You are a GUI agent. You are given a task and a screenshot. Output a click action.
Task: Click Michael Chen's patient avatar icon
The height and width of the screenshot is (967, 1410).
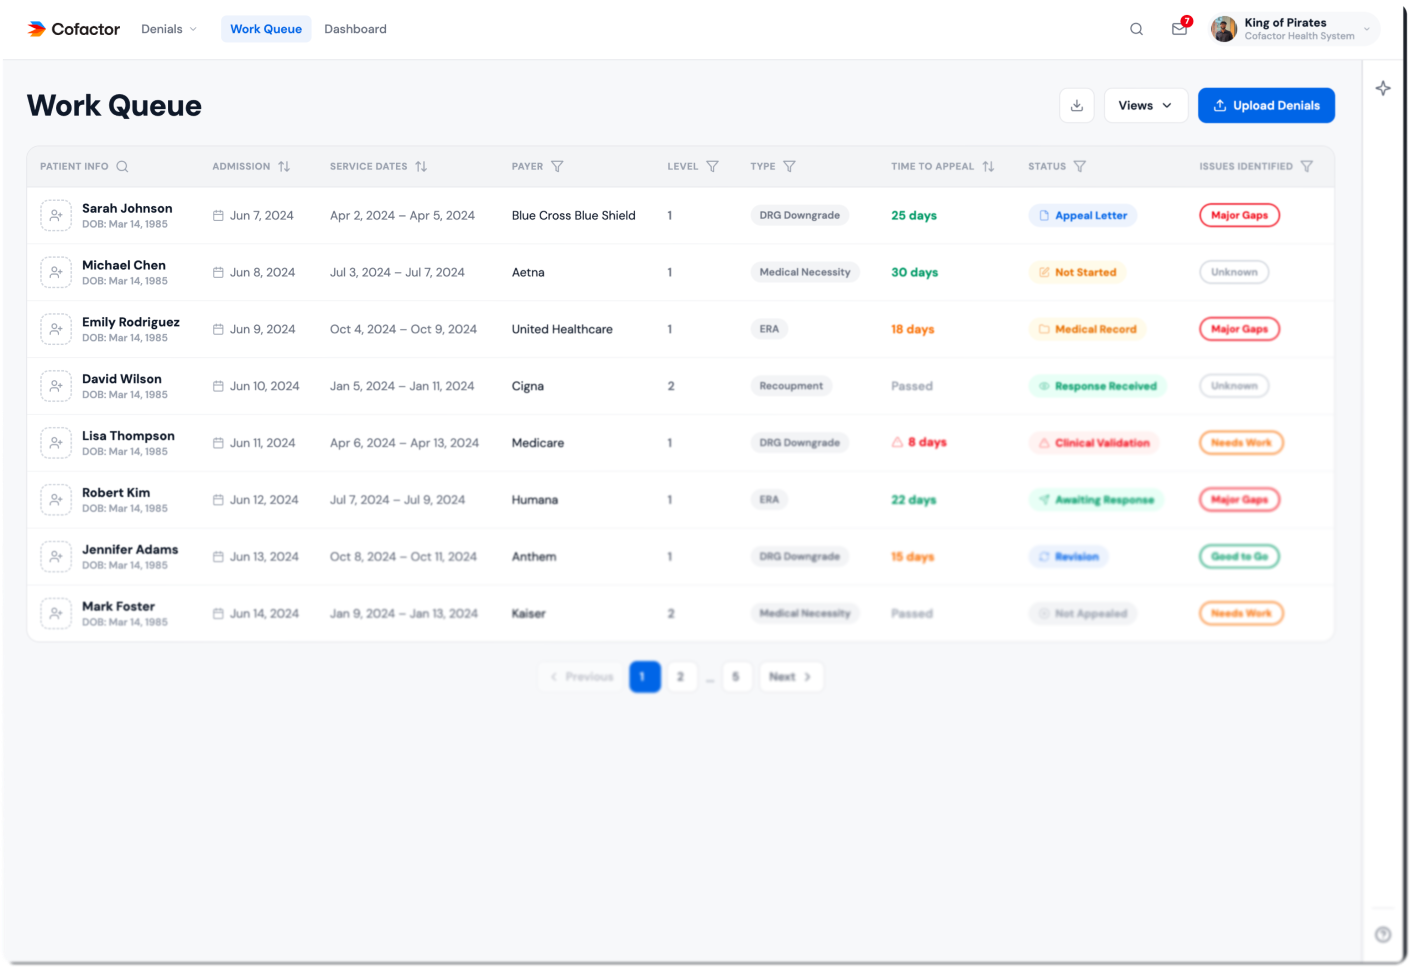pyautogui.click(x=56, y=272)
